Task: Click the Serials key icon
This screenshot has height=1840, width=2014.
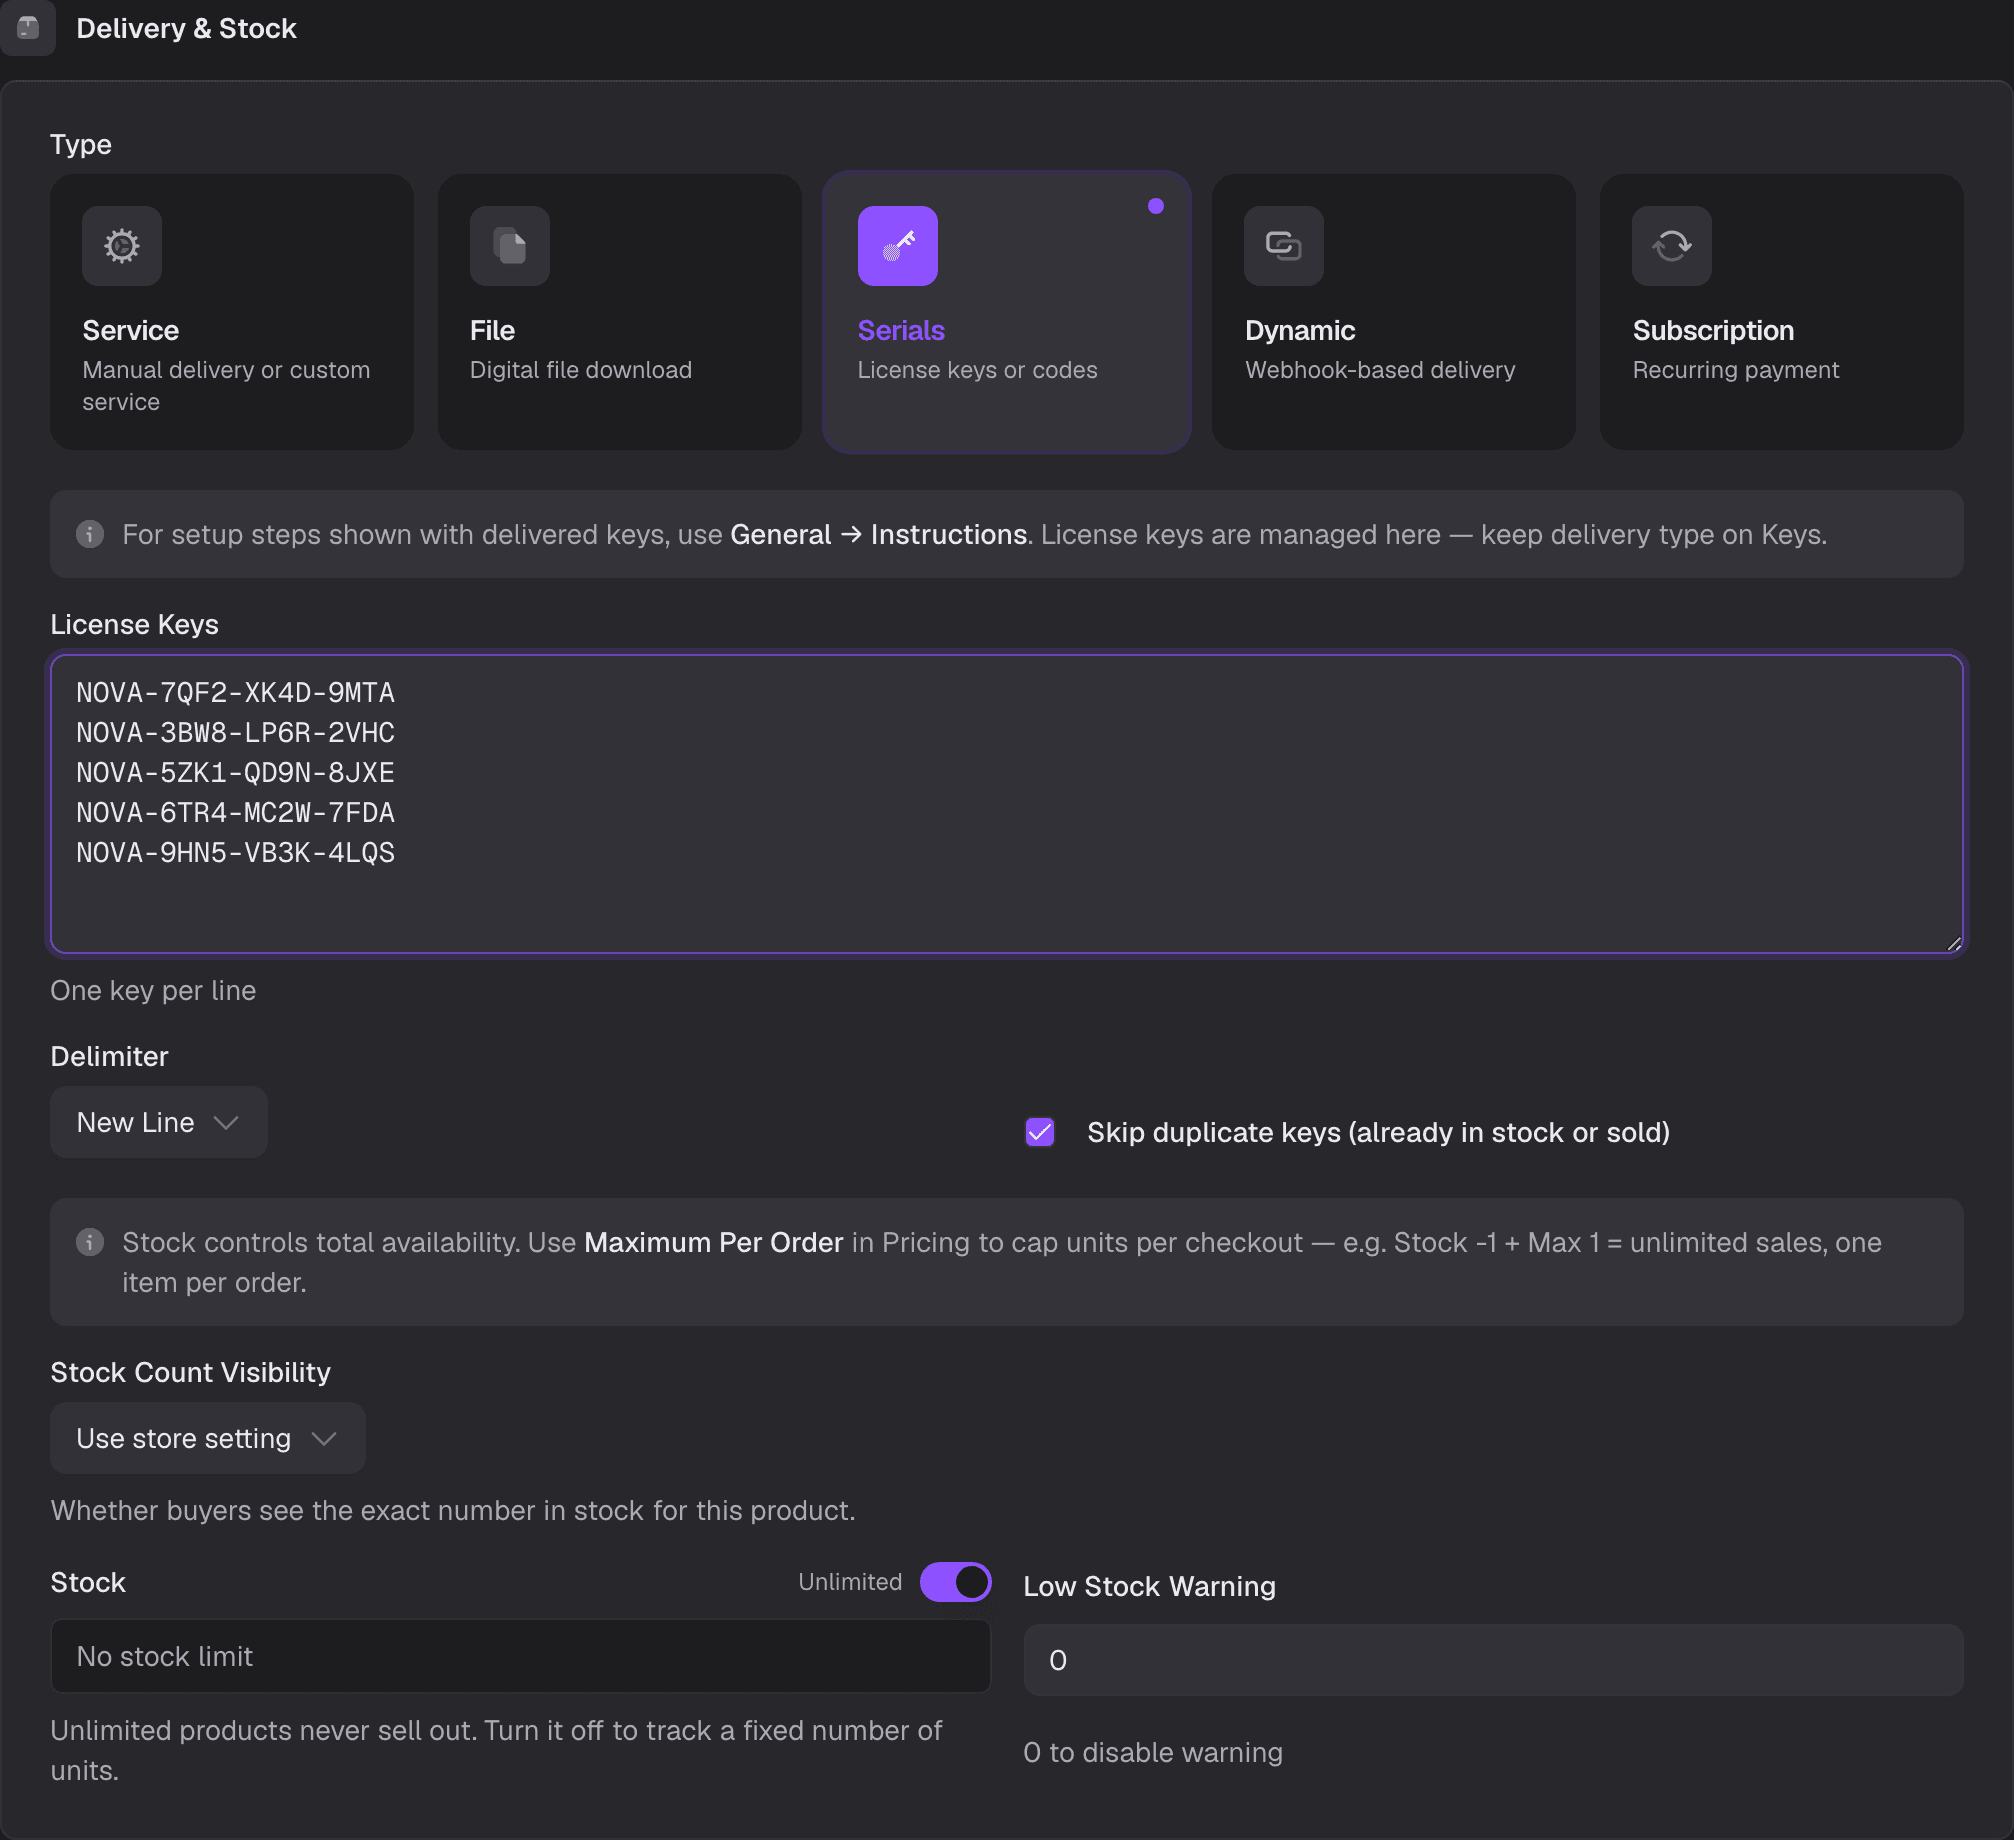Action: [x=898, y=246]
